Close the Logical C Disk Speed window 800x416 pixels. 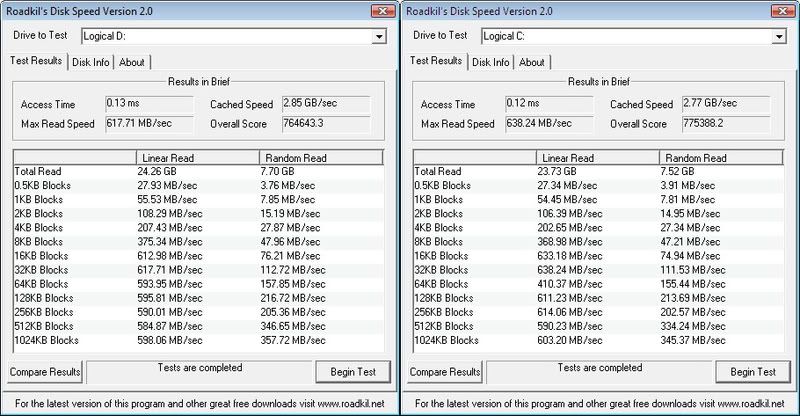pos(783,11)
